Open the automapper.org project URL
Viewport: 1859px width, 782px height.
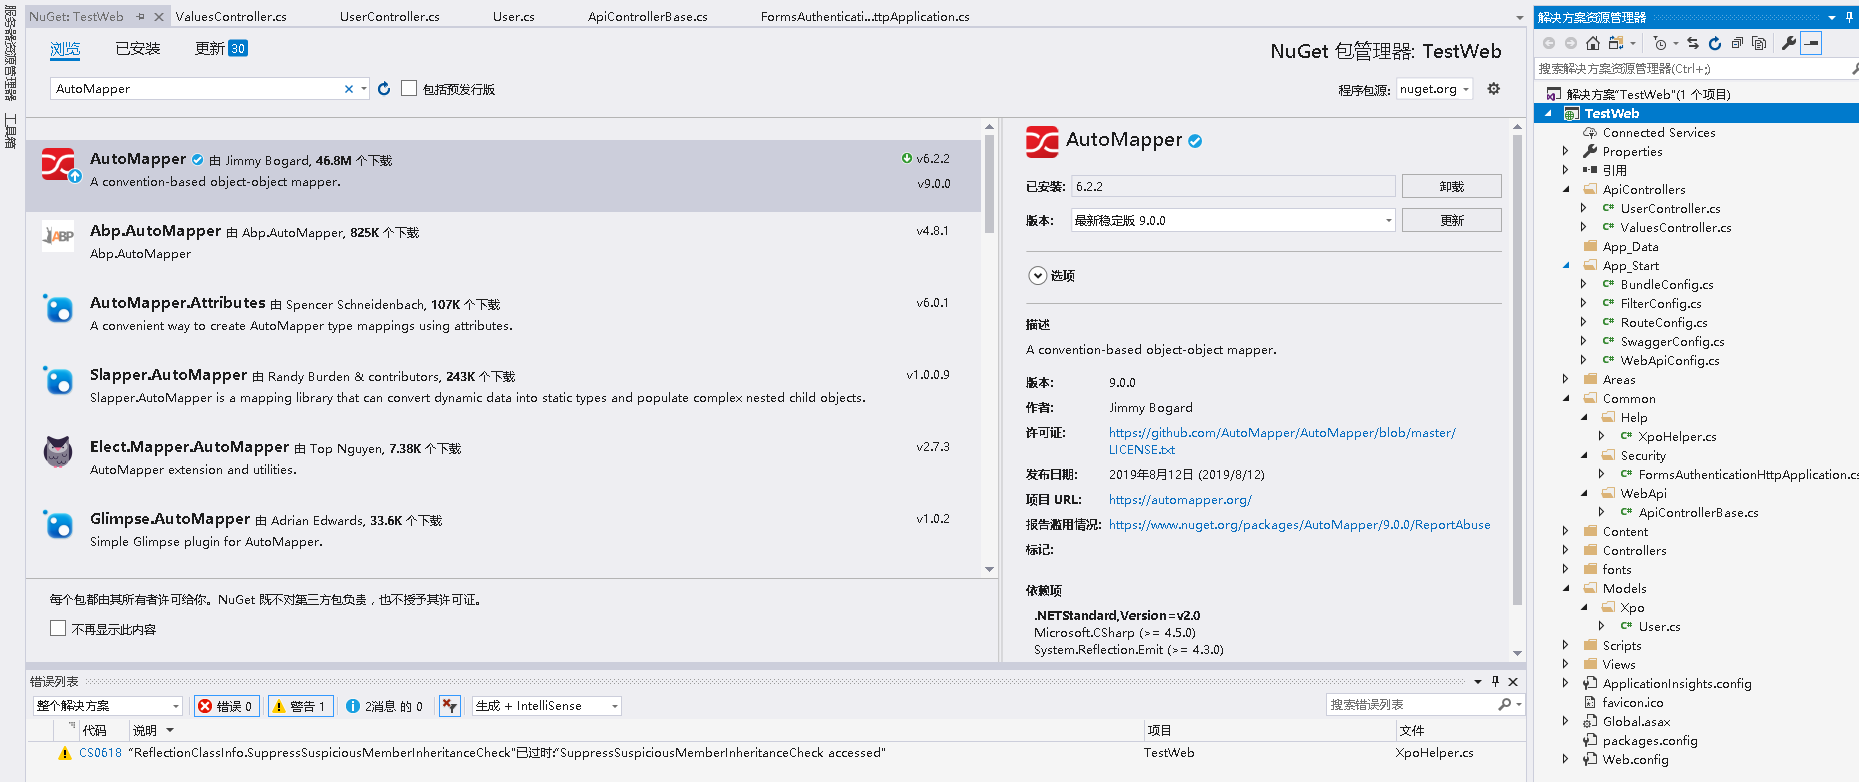(1180, 500)
